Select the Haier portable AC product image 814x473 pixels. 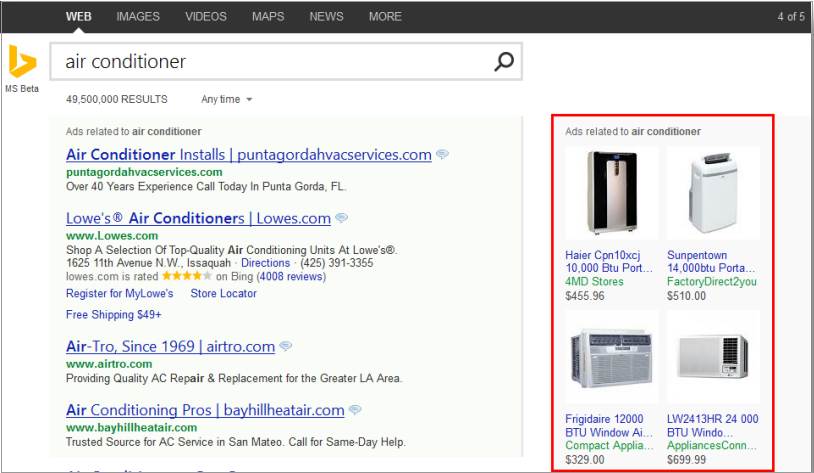click(x=611, y=192)
